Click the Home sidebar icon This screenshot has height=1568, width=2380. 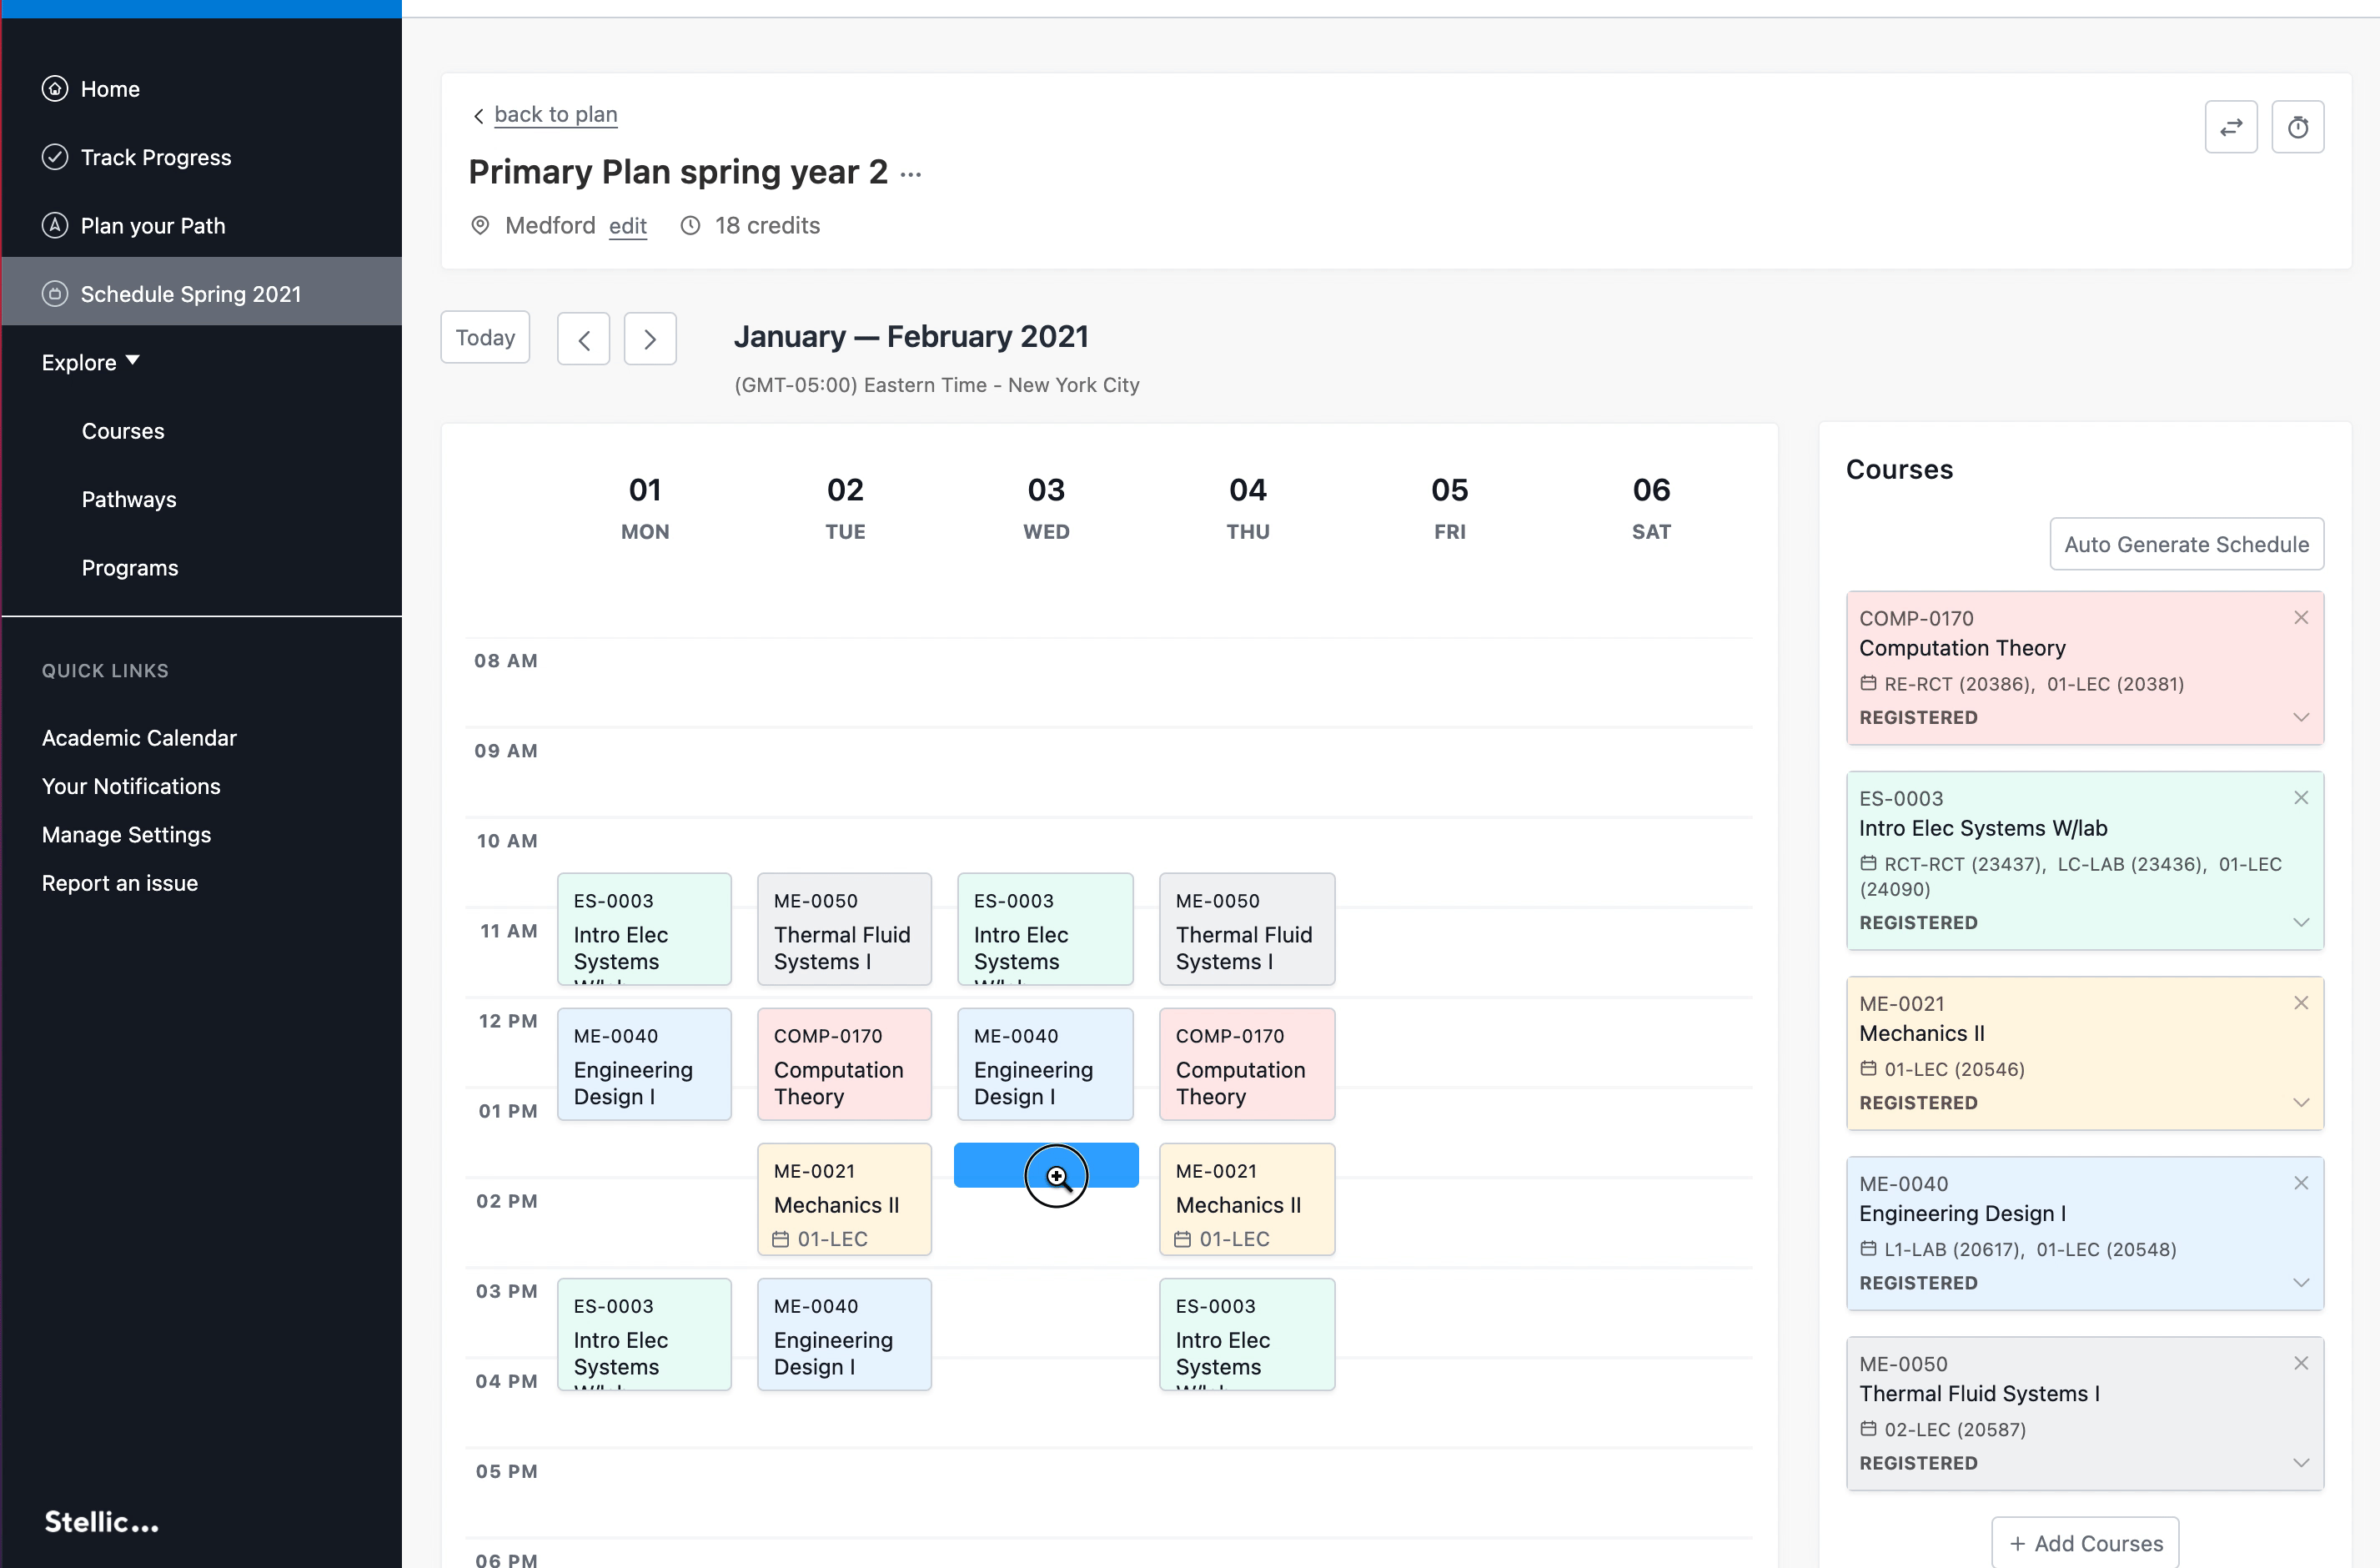point(55,89)
